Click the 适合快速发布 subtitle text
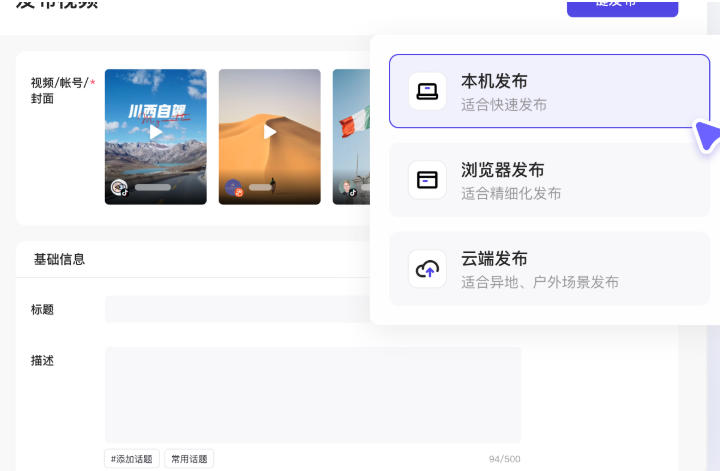 pyautogui.click(x=503, y=104)
